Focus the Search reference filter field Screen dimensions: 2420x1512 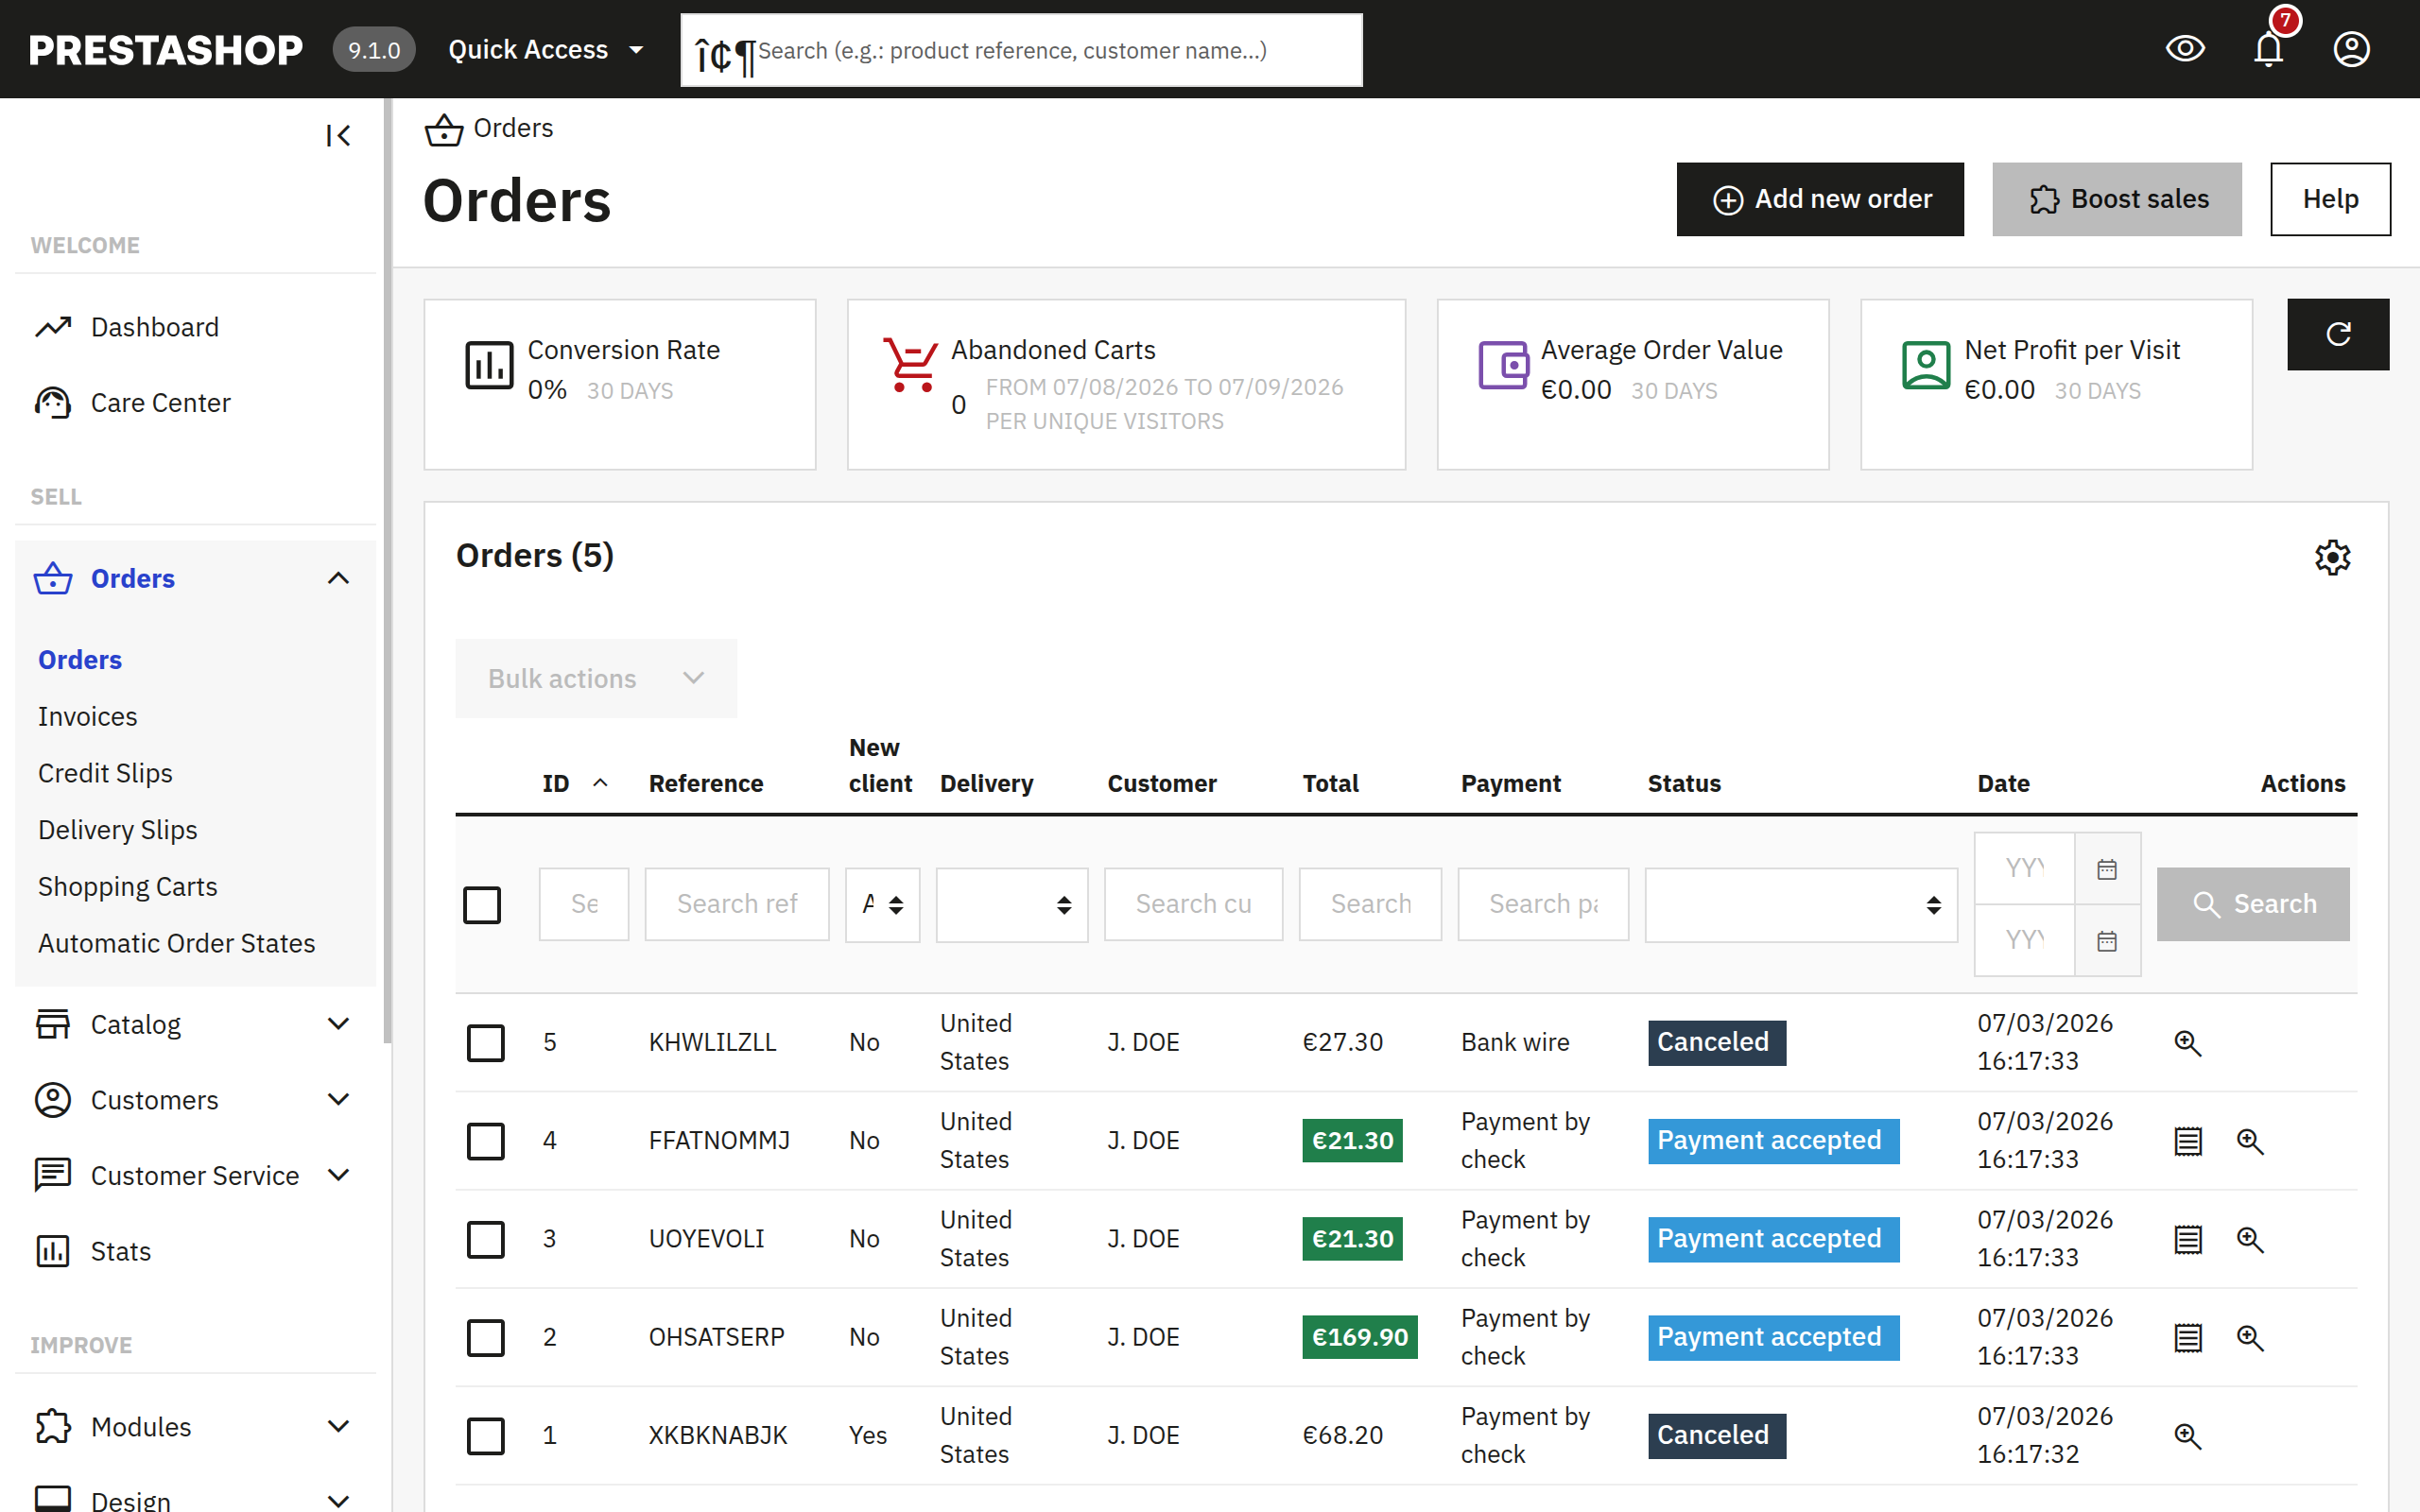coord(736,904)
